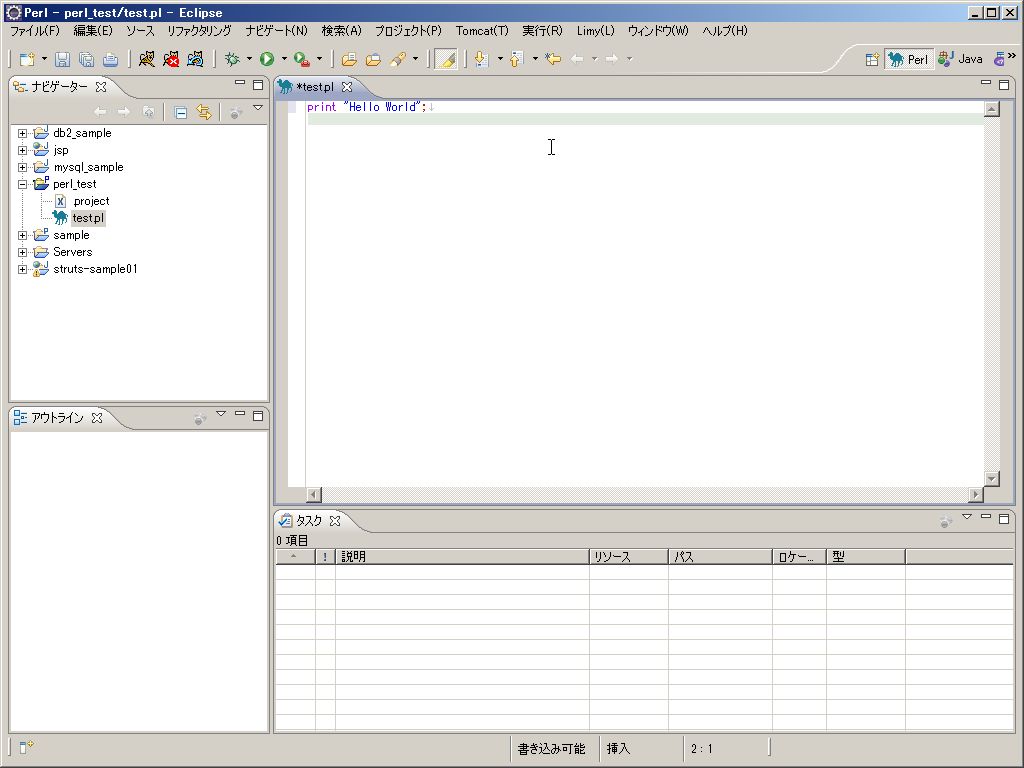
Task: Click the Open Type folder icon
Action: tap(349, 59)
